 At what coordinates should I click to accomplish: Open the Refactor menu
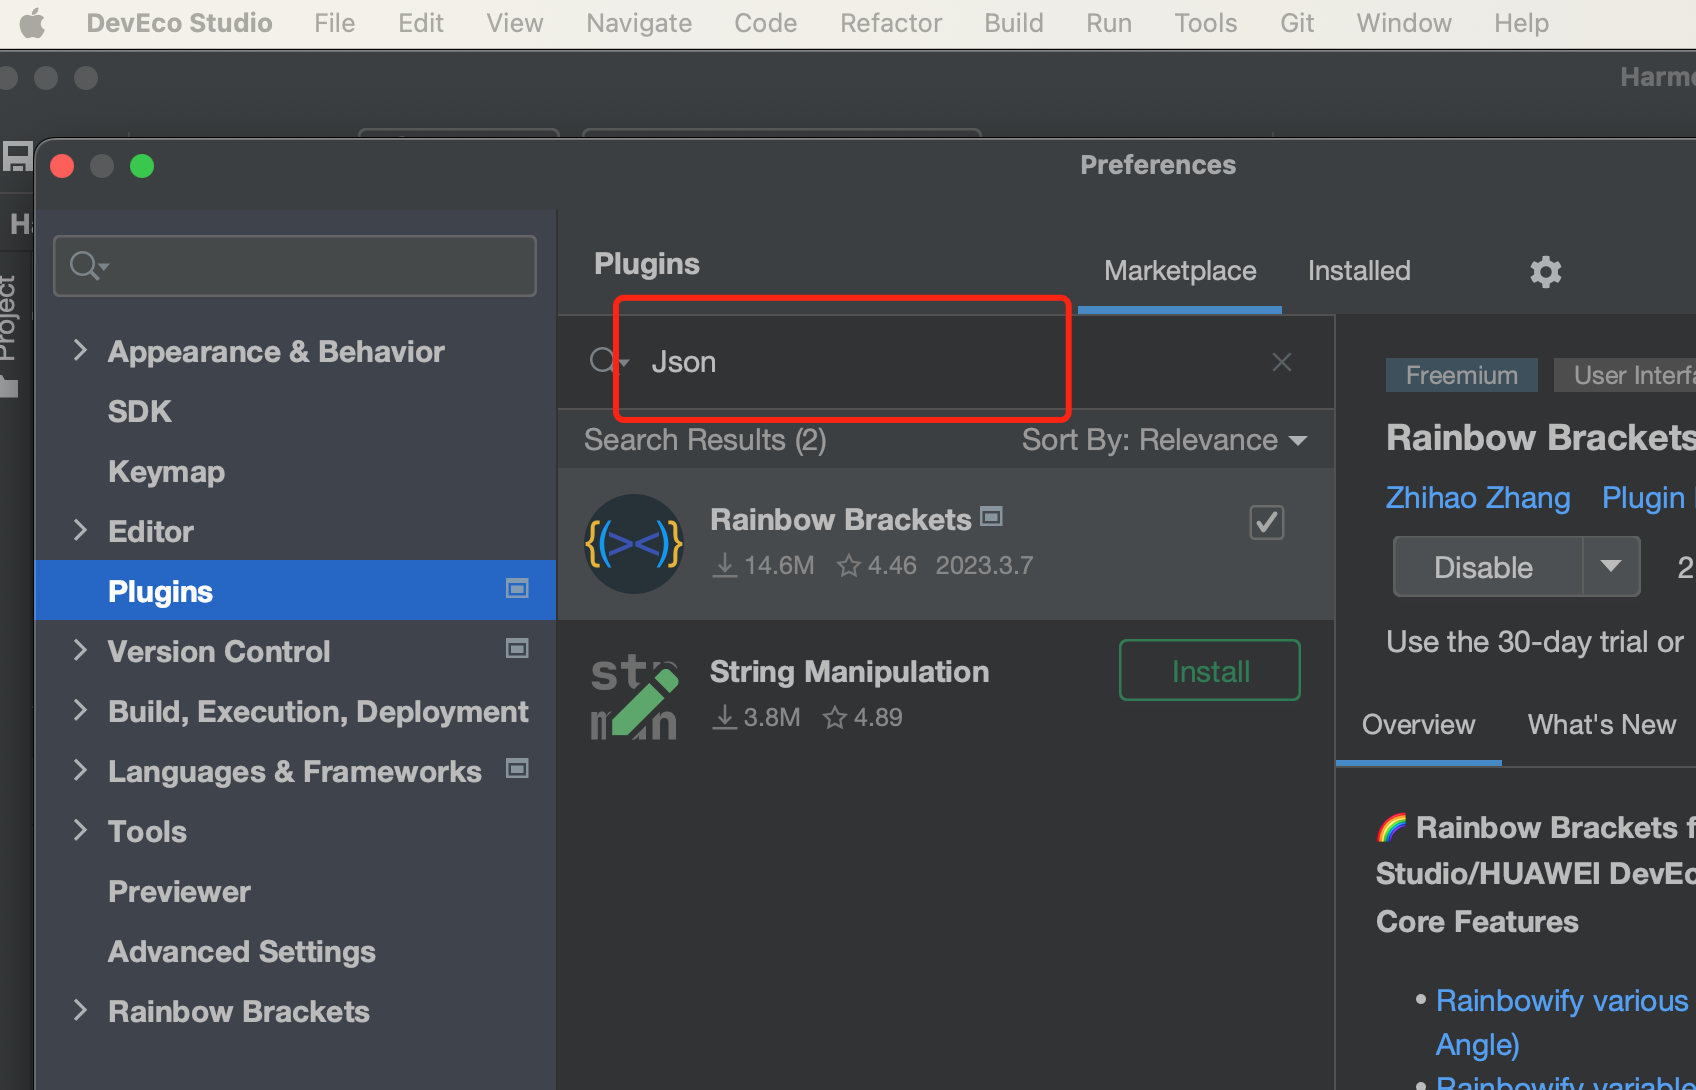point(891,23)
